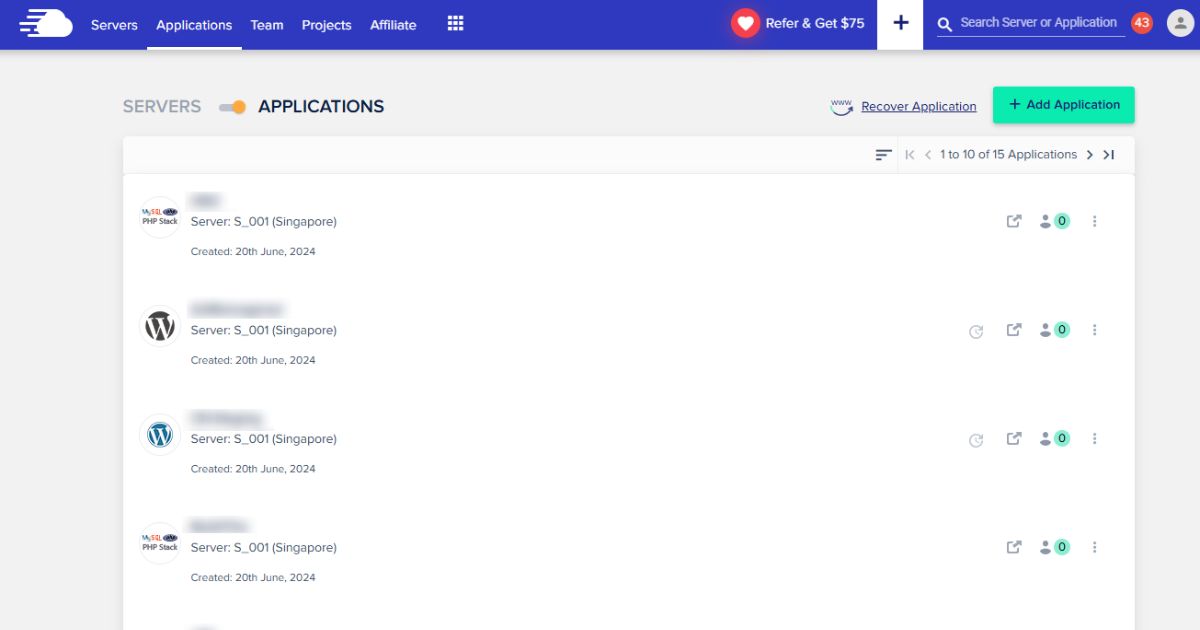1200x630 pixels.
Task: Open the Team menu item
Action: pyautogui.click(x=267, y=25)
